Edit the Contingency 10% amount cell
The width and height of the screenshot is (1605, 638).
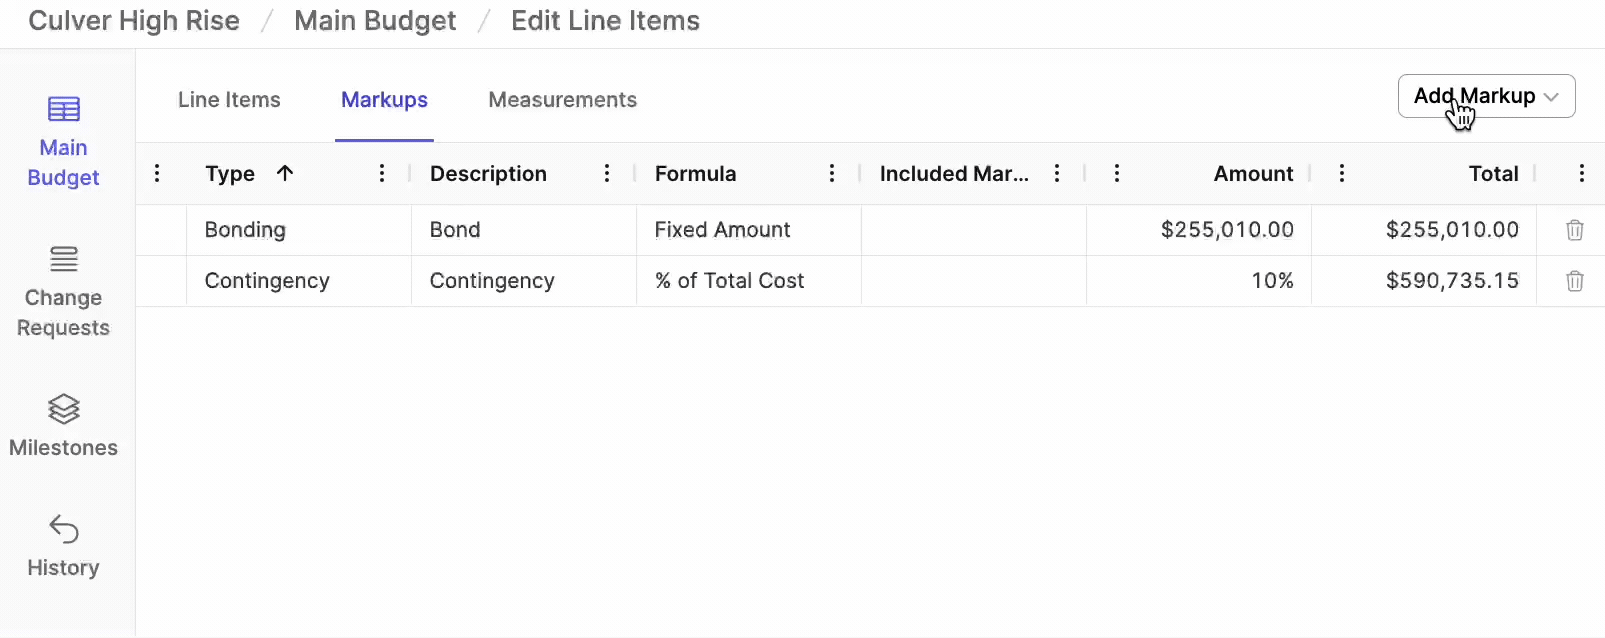point(1199,281)
